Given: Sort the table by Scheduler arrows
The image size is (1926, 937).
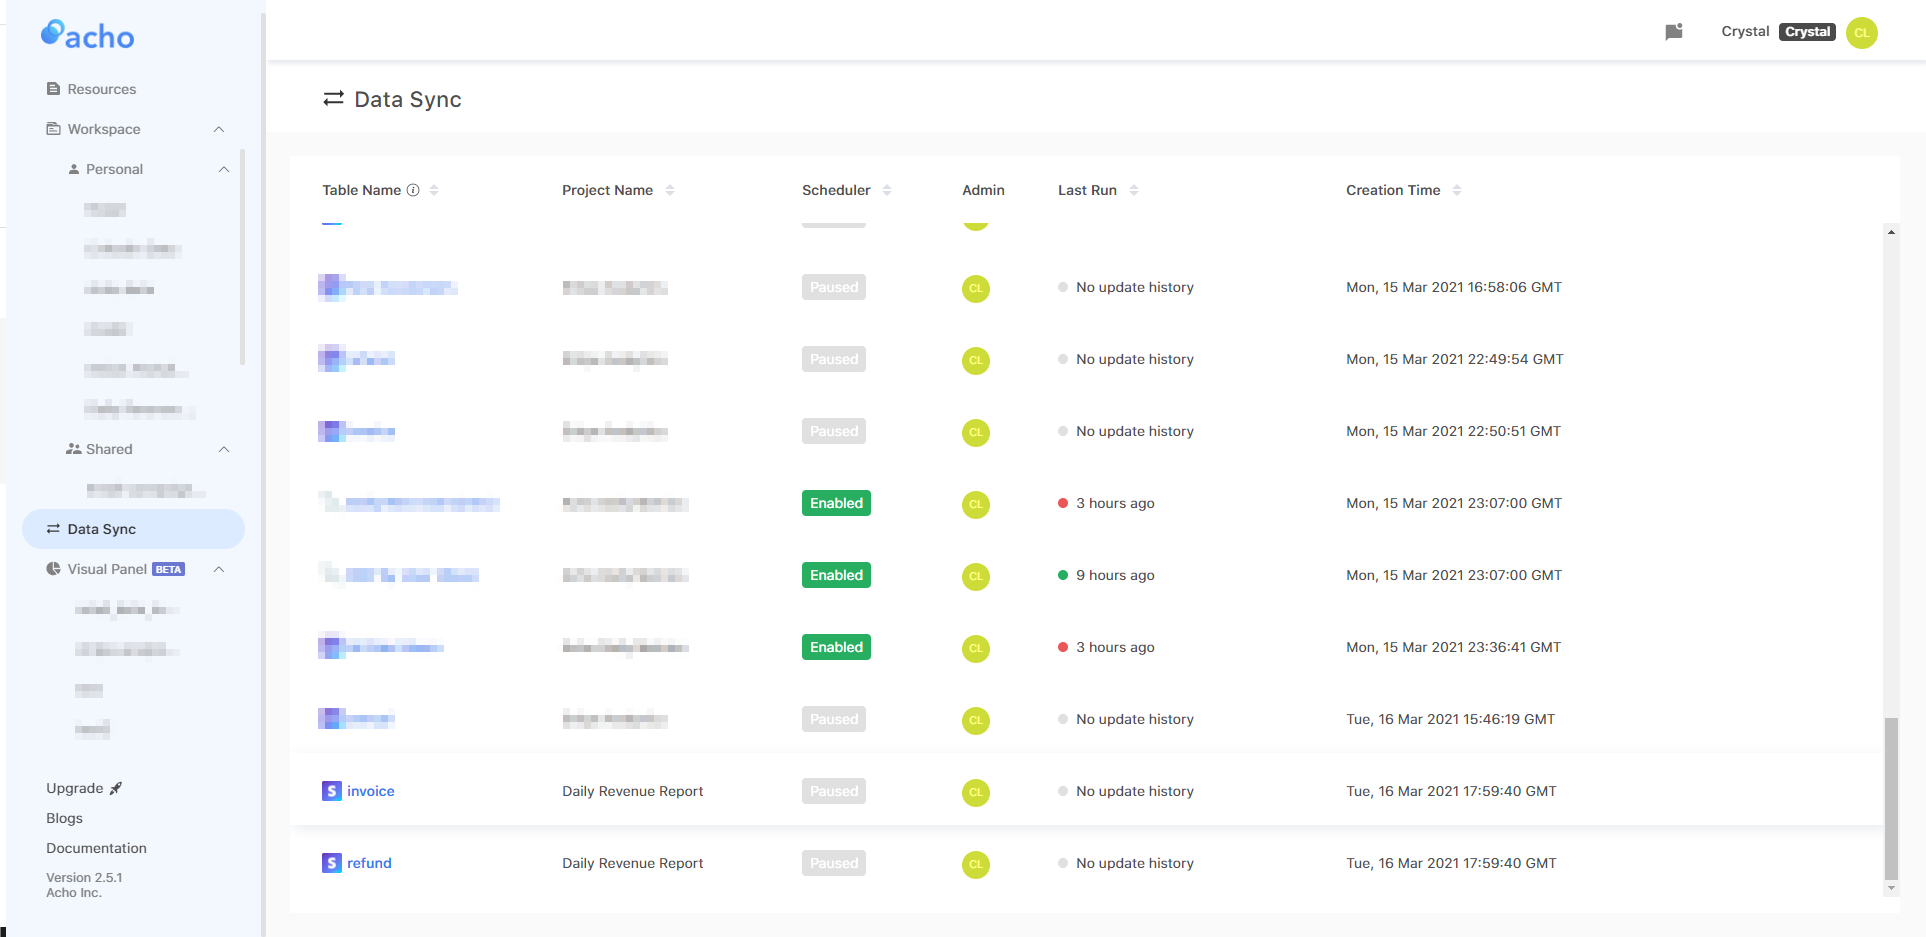Looking at the screenshot, I should (887, 190).
